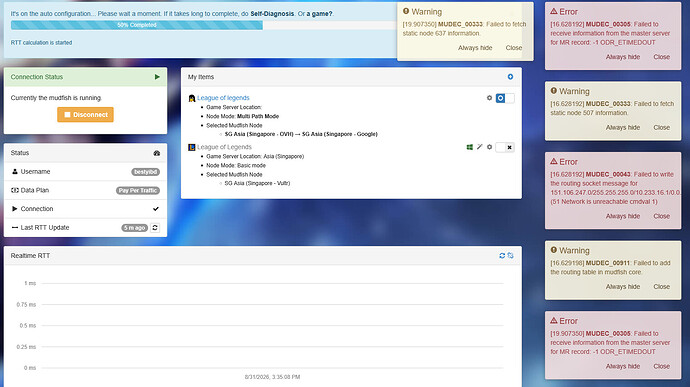Image resolution: width=690 pixels, height=387 pixels.
Task: Click the money icon next to Data Plan
Action: [15, 190]
